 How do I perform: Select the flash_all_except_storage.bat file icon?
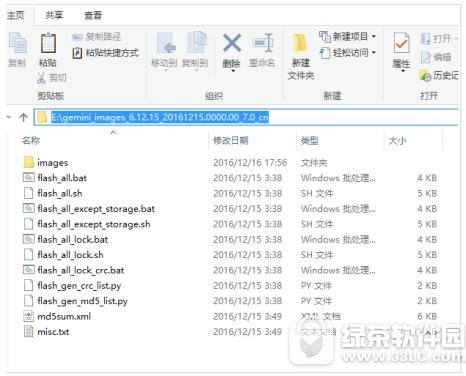coord(29,208)
